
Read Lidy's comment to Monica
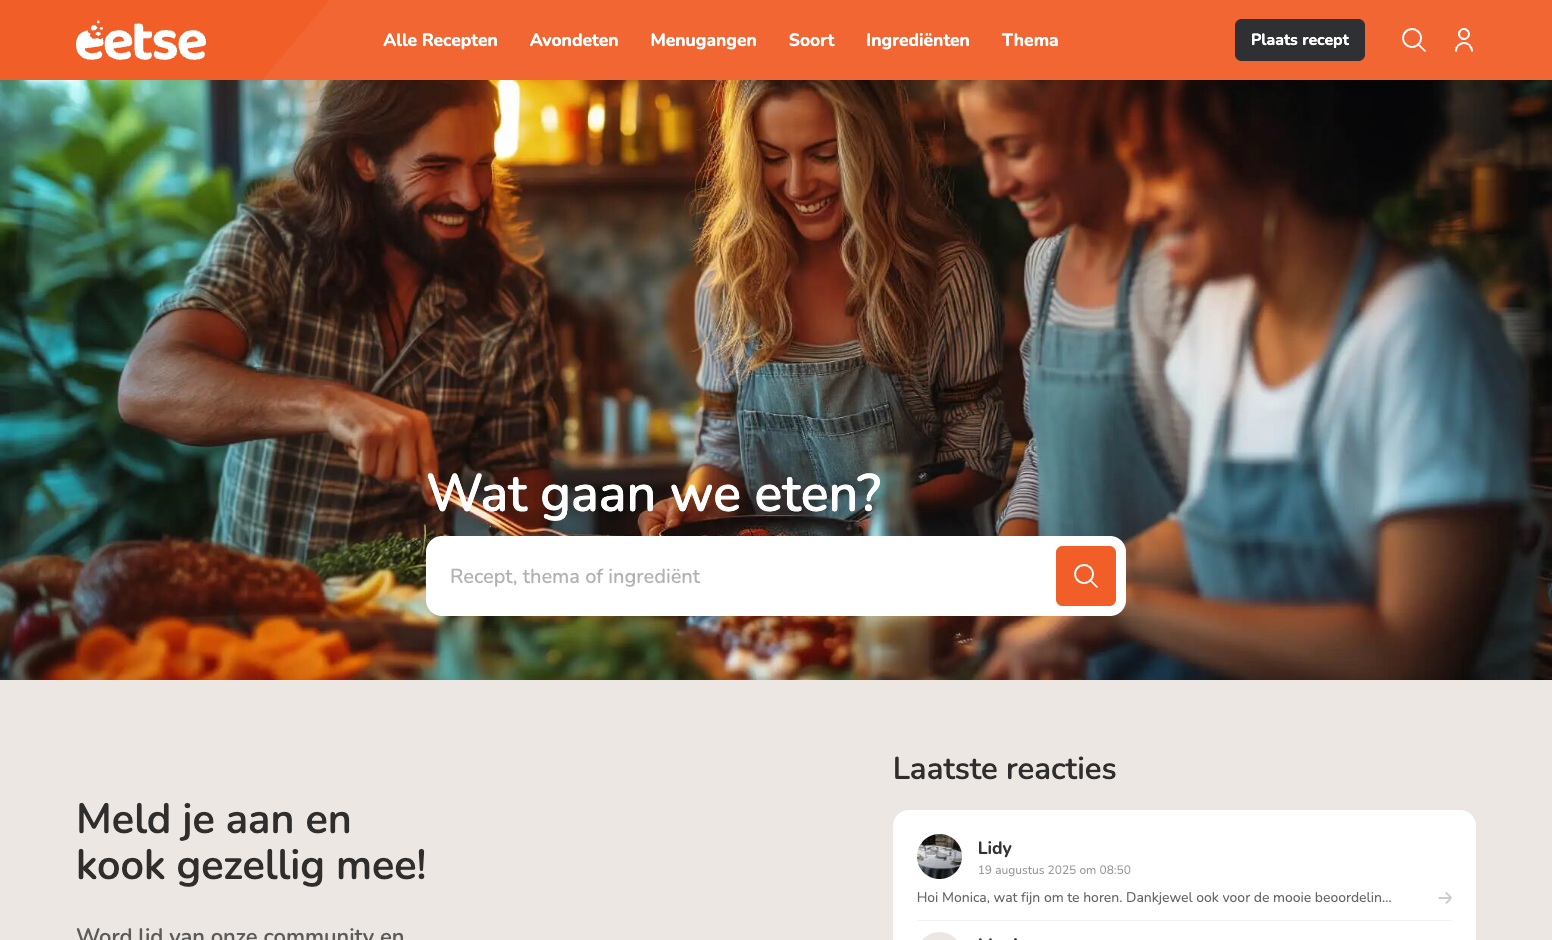(x=1154, y=898)
